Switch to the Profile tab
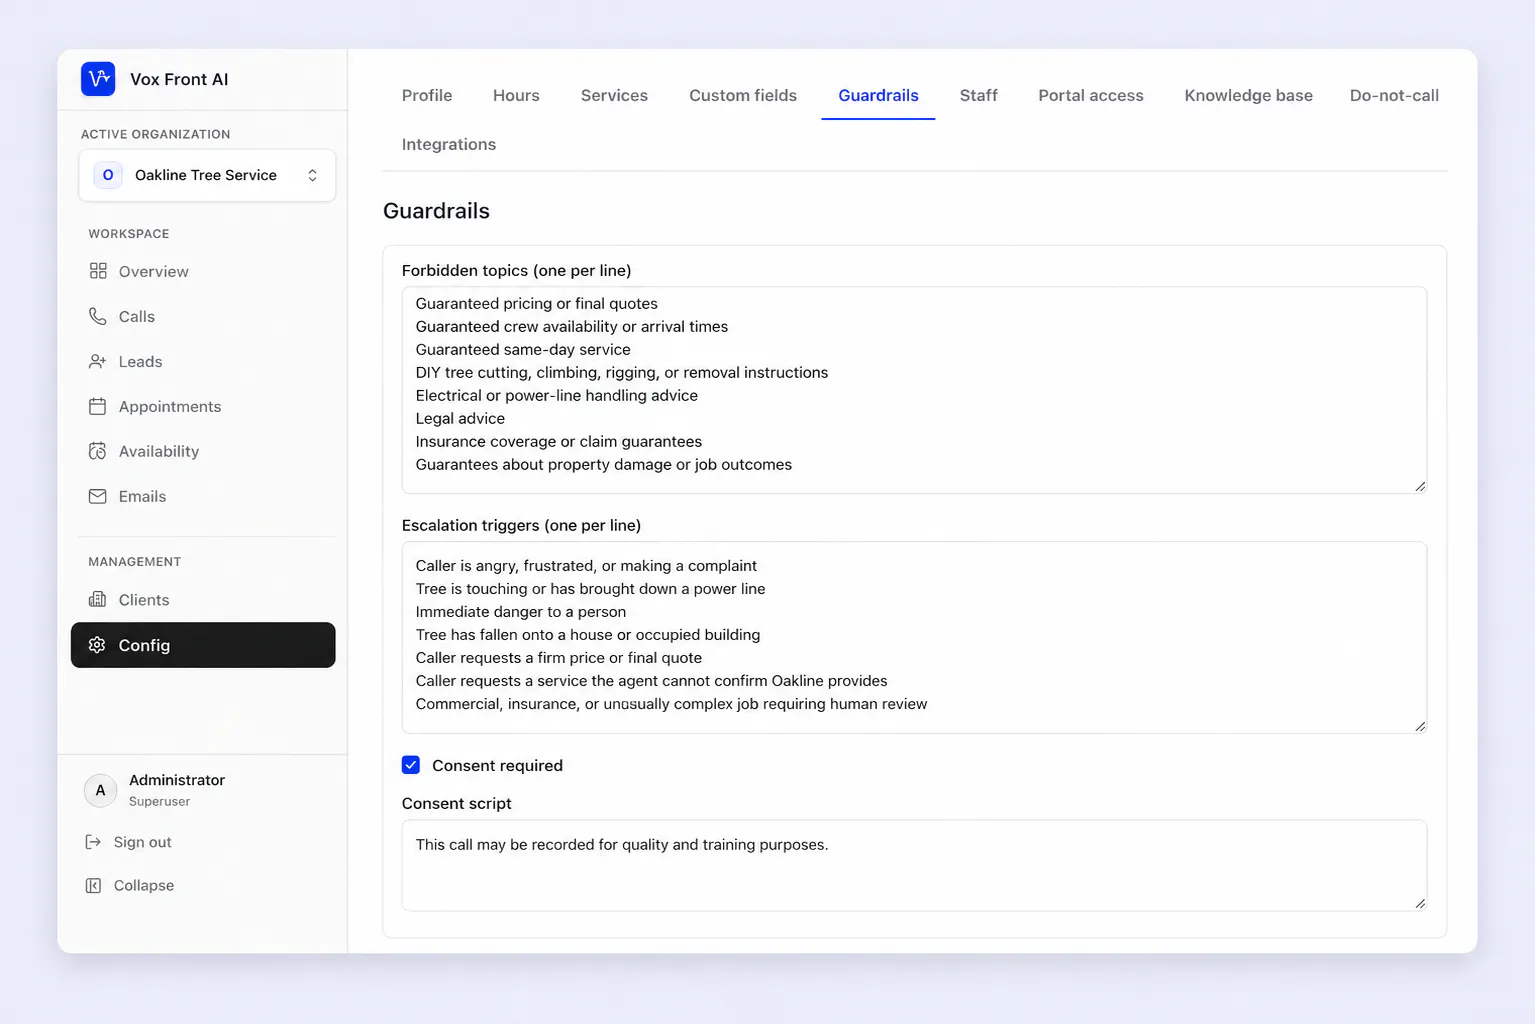Image resolution: width=1535 pixels, height=1024 pixels. [x=427, y=95]
